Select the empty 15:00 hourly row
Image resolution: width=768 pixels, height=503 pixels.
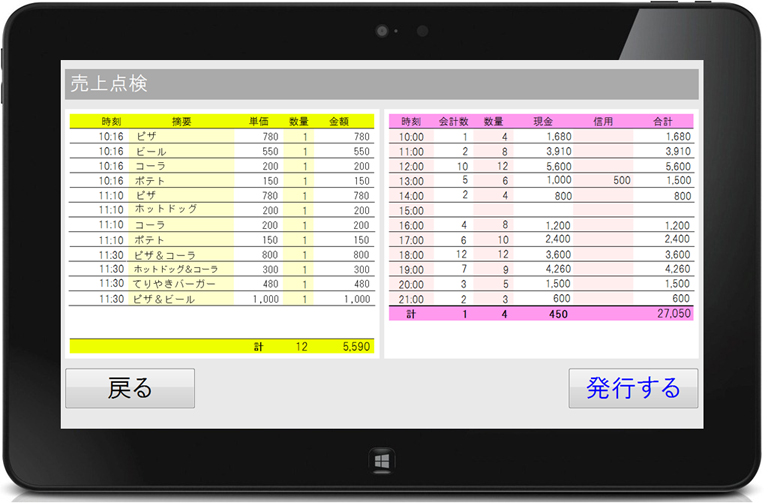pyautogui.click(x=541, y=210)
